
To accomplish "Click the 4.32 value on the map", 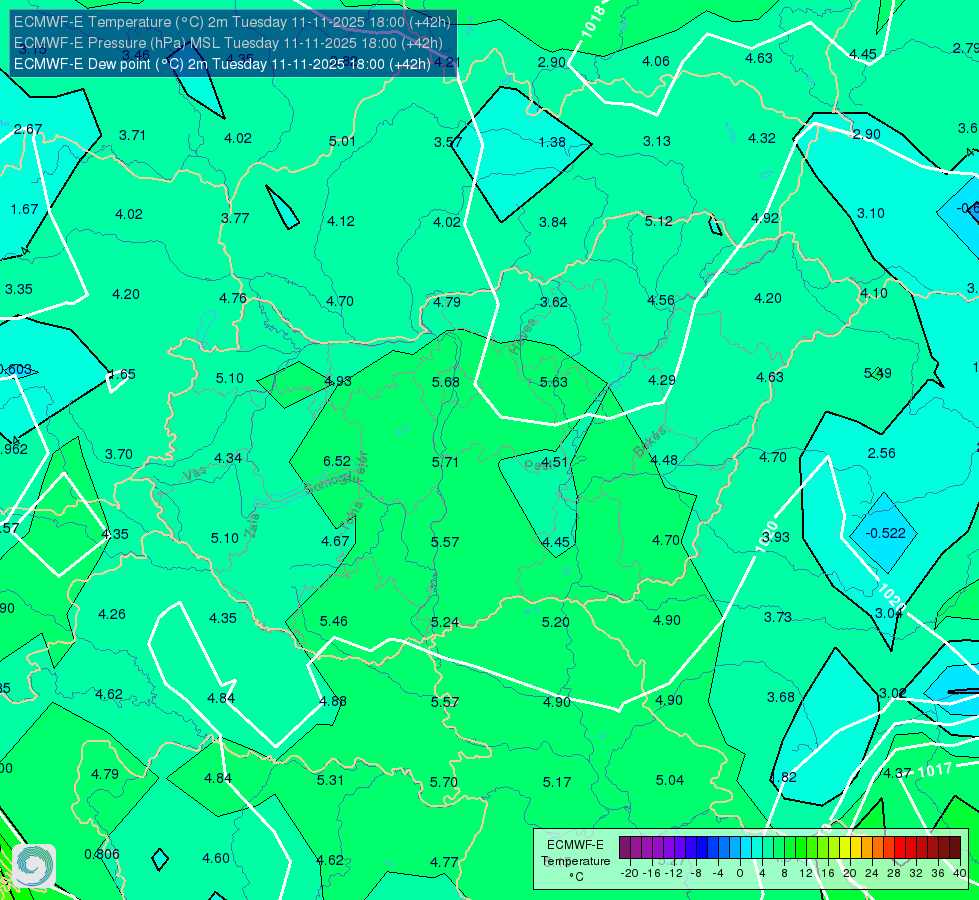I will [762, 138].
